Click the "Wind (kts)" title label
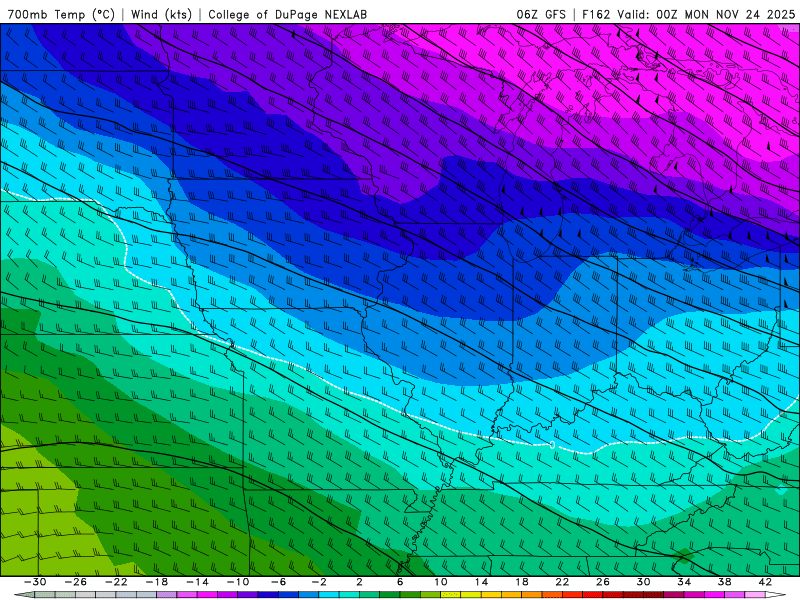Screen dimensions: 800x600 click(x=161, y=14)
